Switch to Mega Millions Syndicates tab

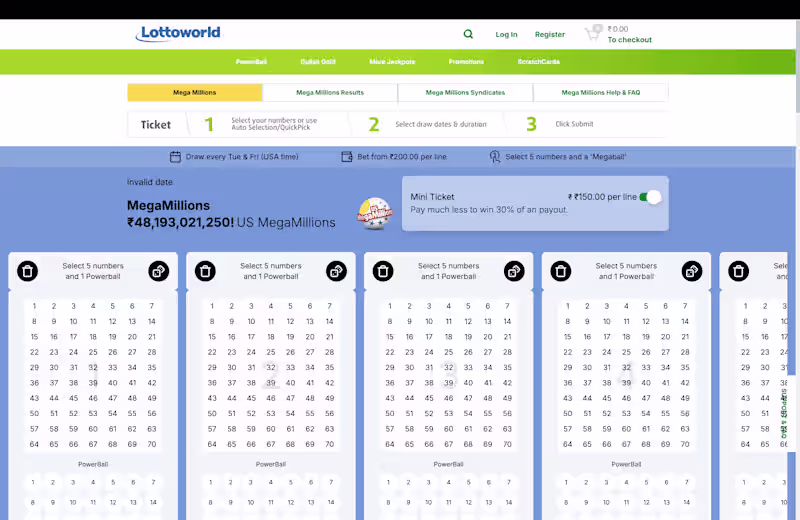(465, 92)
